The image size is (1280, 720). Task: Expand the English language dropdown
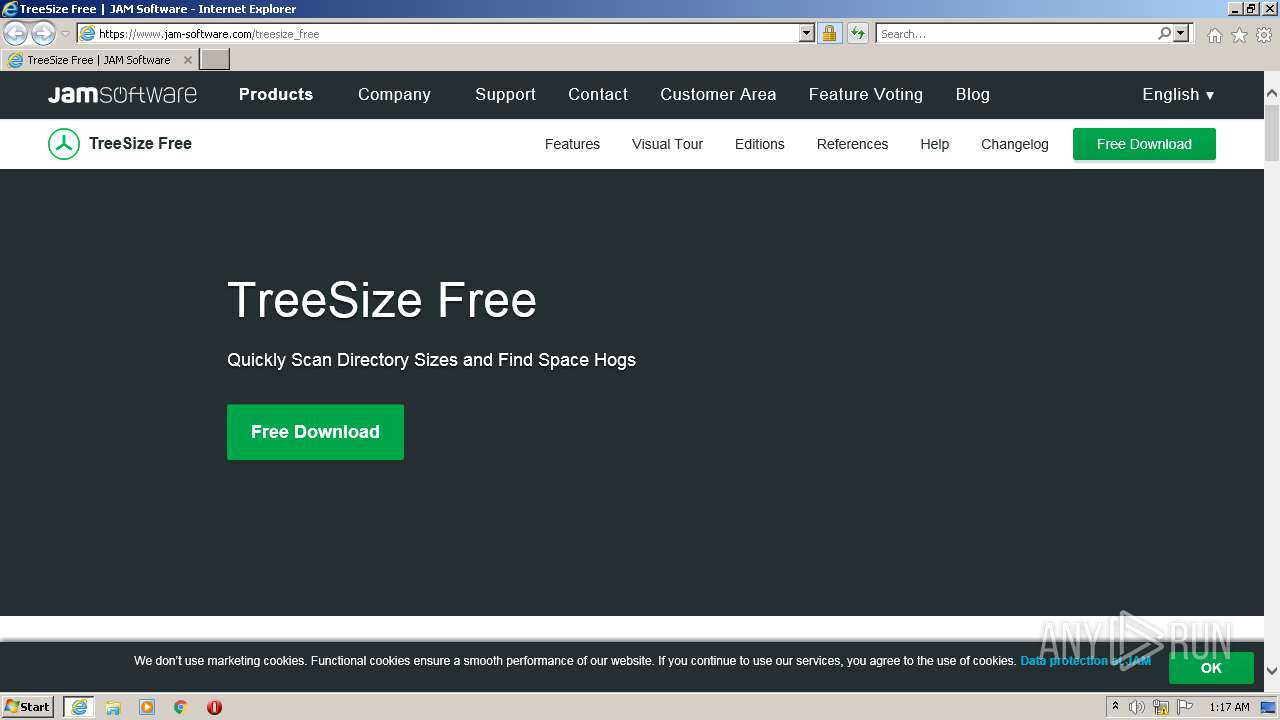tap(1178, 94)
